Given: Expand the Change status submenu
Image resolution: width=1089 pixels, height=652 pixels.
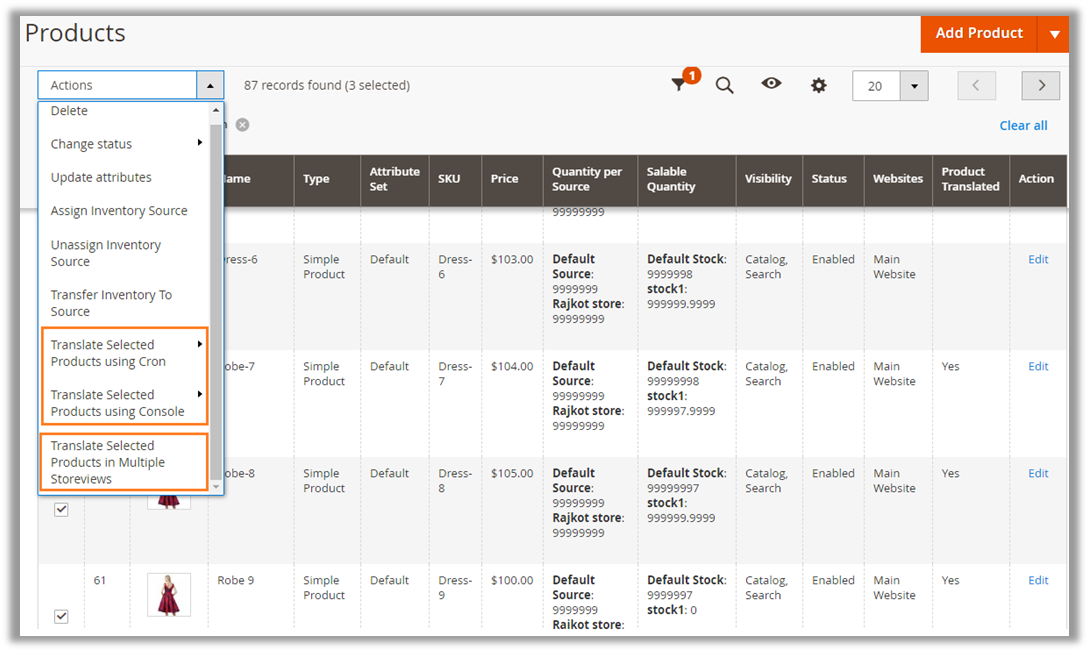Looking at the screenshot, I should pos(125,144).
